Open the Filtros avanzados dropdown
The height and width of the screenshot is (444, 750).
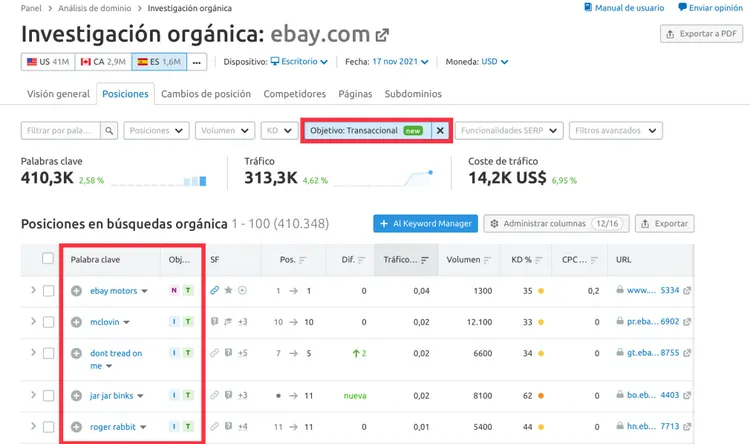click(x=616, y=131)
